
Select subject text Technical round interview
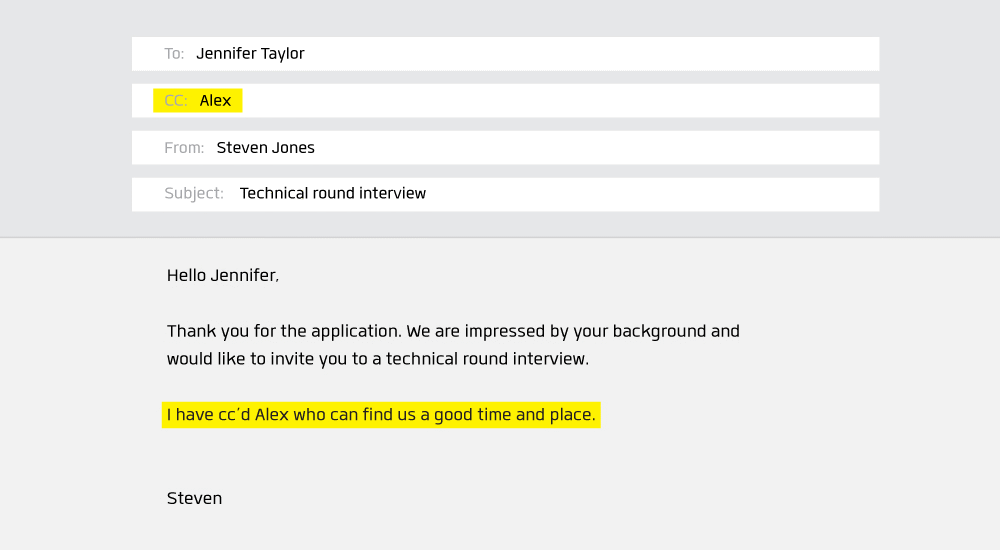pos(332,193)
